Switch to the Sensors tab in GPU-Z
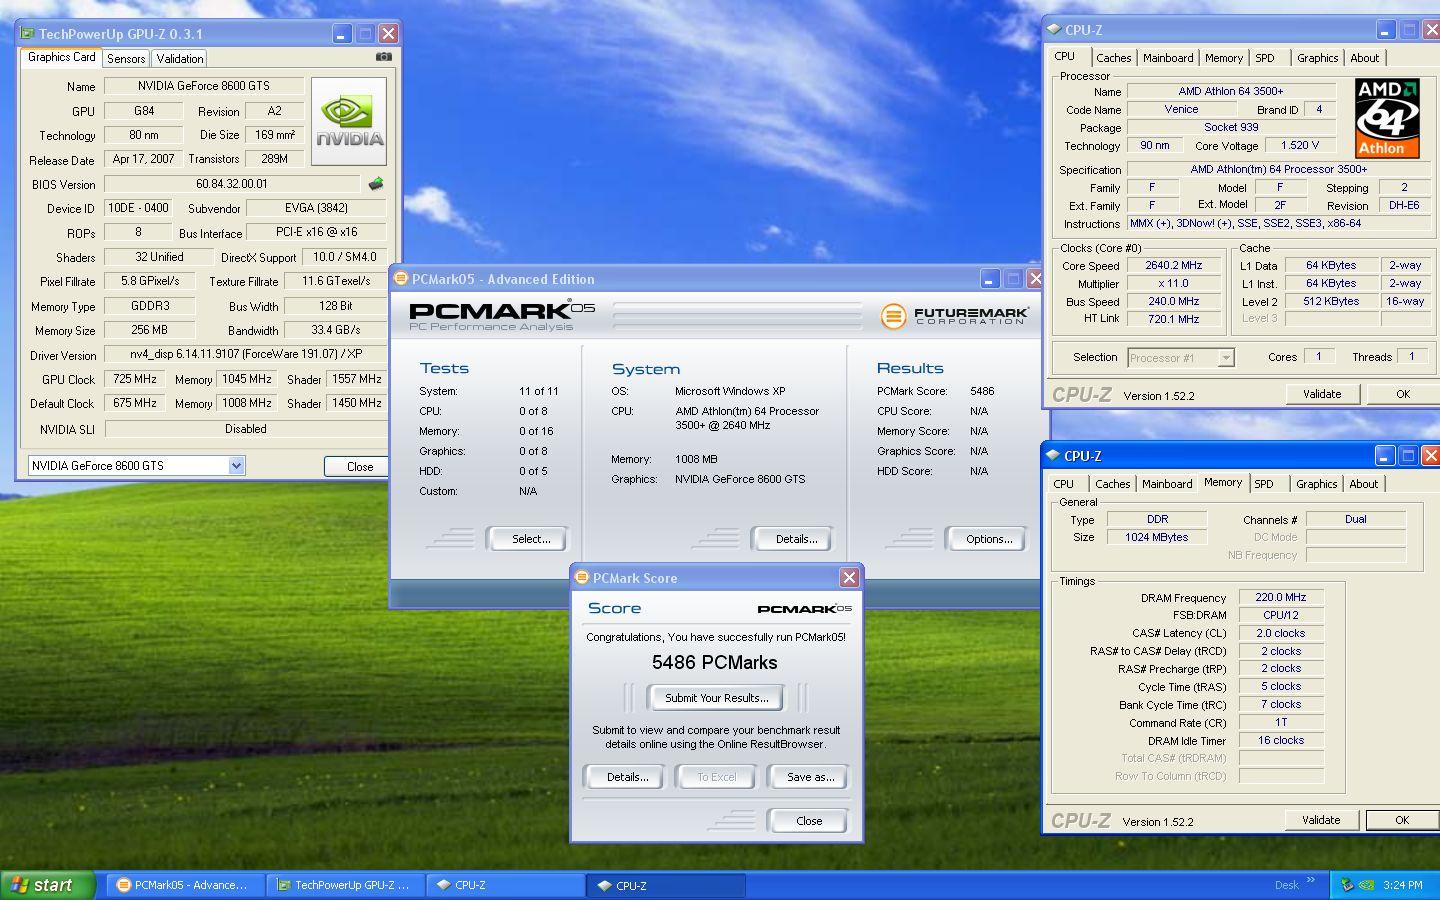The height and width of the screenshot is (900, 1440). click(126, 59)
